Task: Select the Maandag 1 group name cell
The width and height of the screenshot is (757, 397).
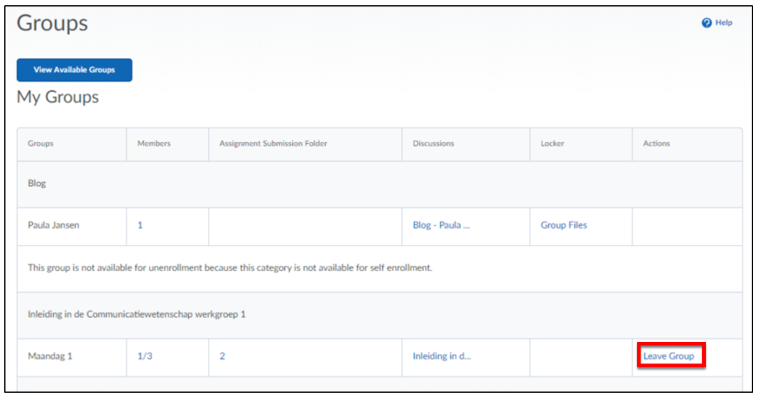Action: click(x=72, y=357)
